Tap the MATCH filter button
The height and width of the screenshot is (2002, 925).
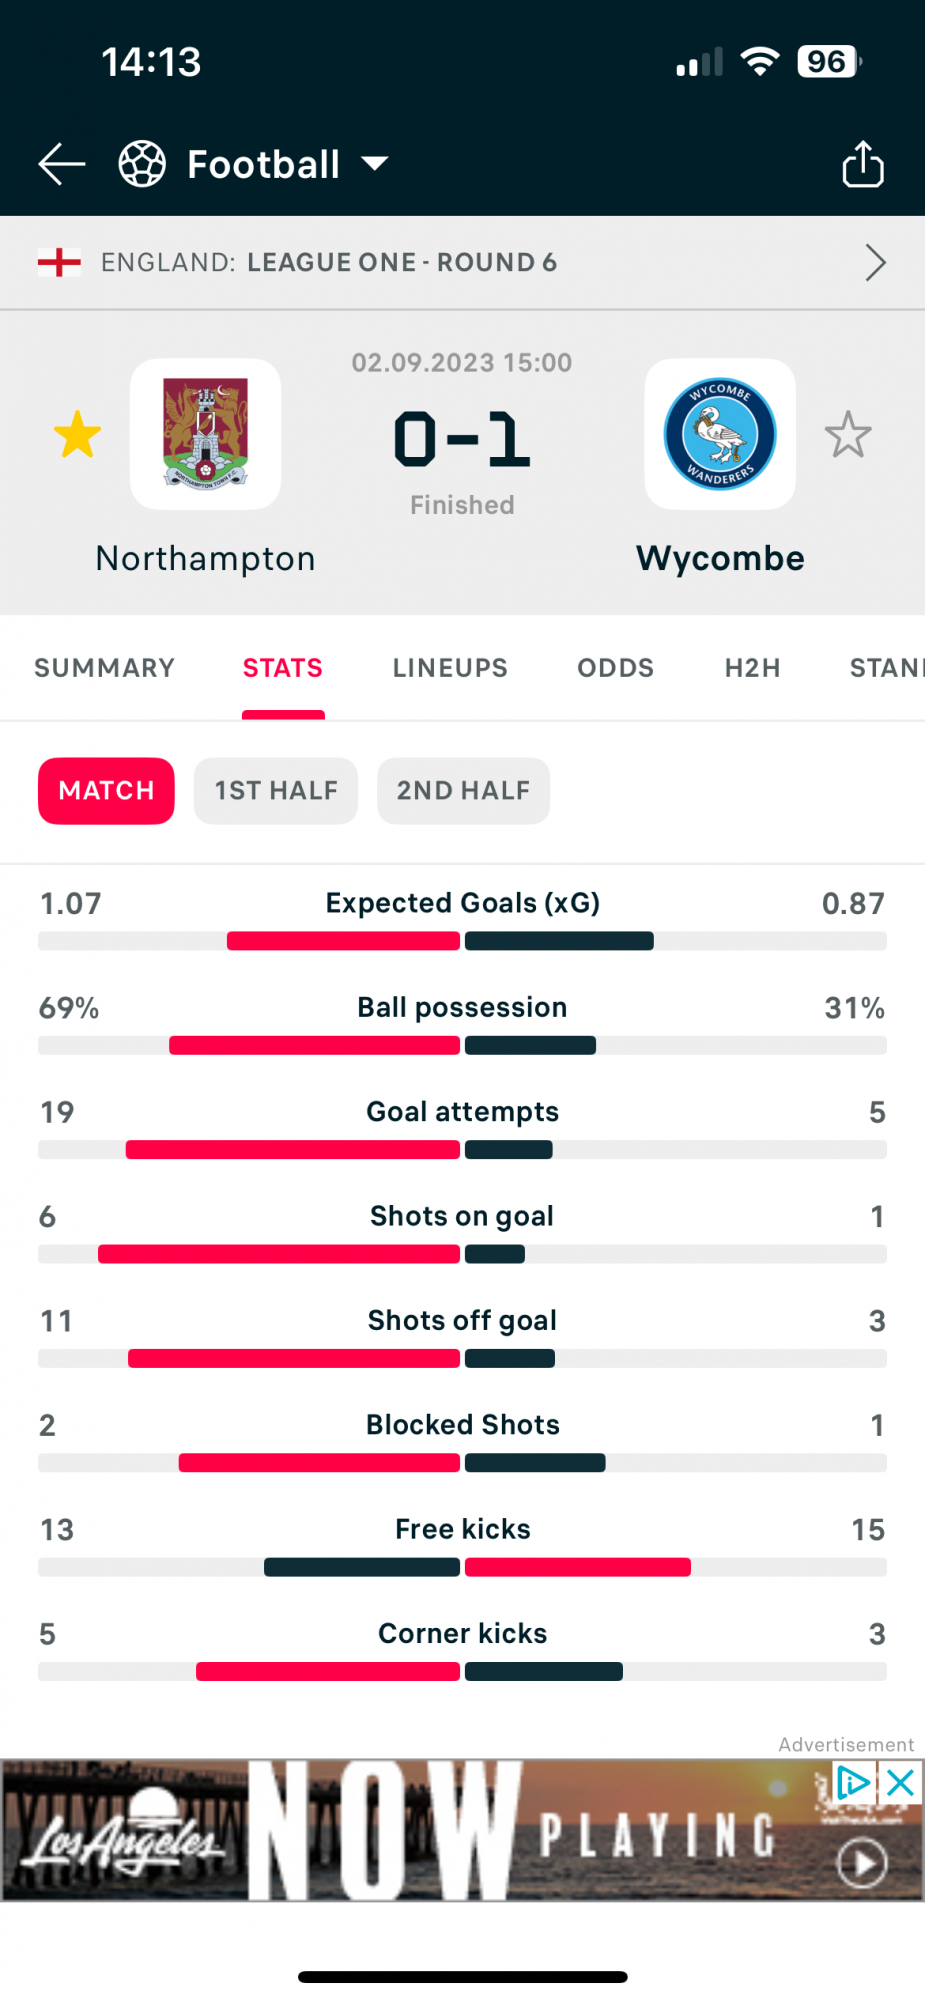(106, 791)
